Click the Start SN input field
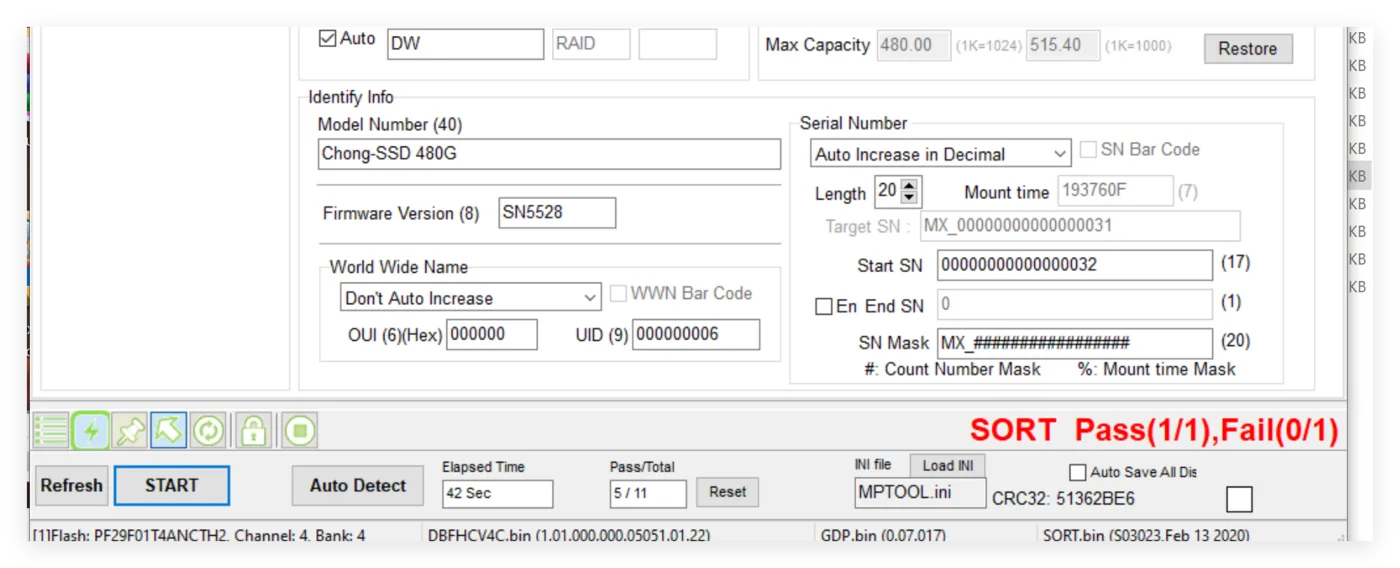Viewport: 1400px width, 568px height. pyautogui.click(x=1075, y=265)
